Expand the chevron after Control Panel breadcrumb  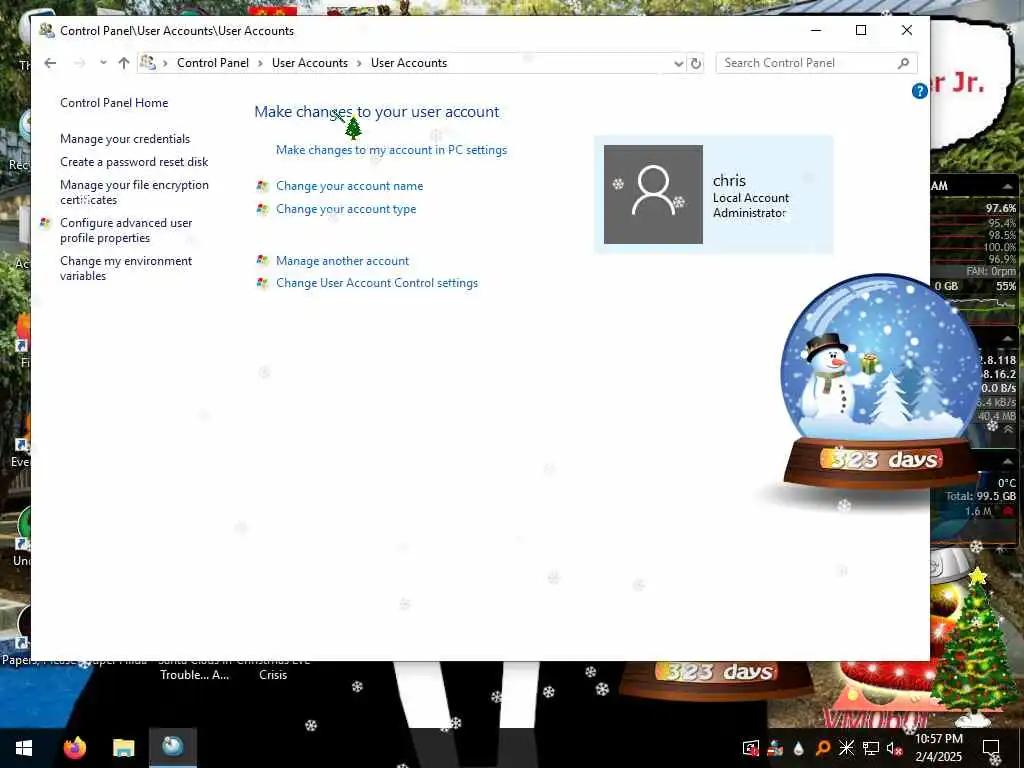261,63
